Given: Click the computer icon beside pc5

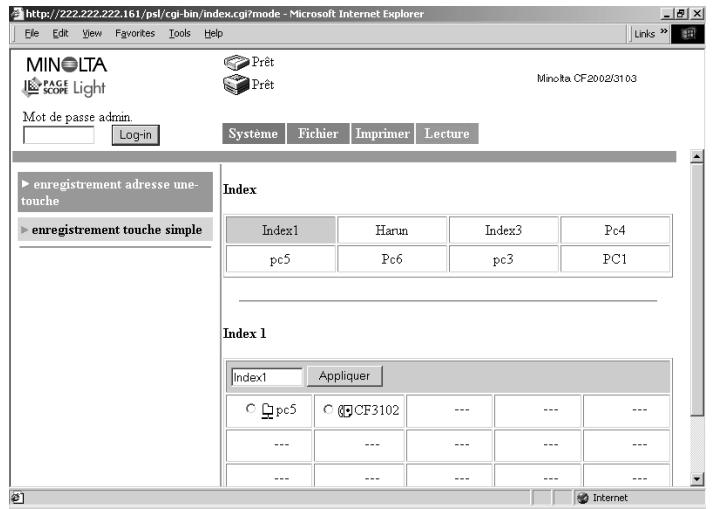Looking at the screenshot, I should pyautogui.click(x=267, y=411).
